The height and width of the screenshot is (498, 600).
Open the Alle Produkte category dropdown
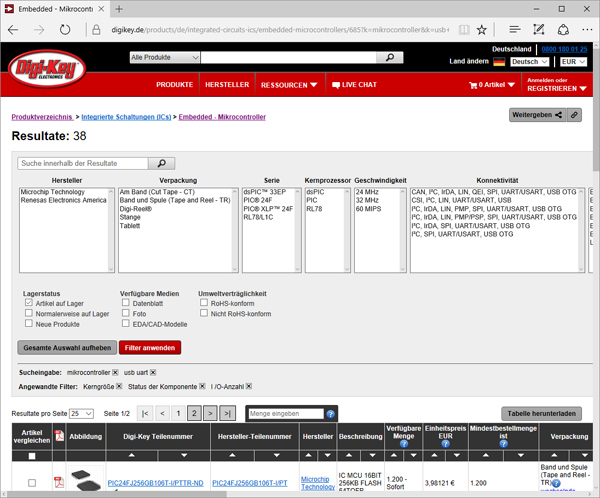(178, 58)
